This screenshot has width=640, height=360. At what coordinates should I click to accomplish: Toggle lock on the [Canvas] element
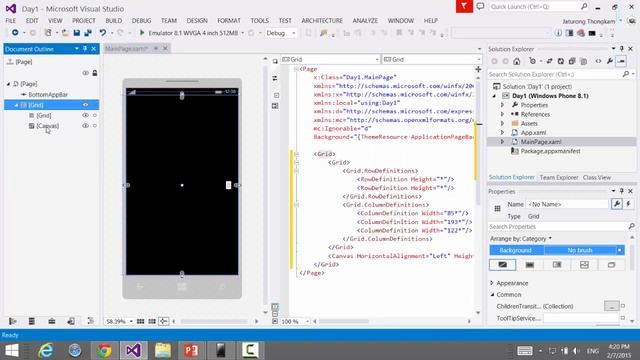(95, 126)
